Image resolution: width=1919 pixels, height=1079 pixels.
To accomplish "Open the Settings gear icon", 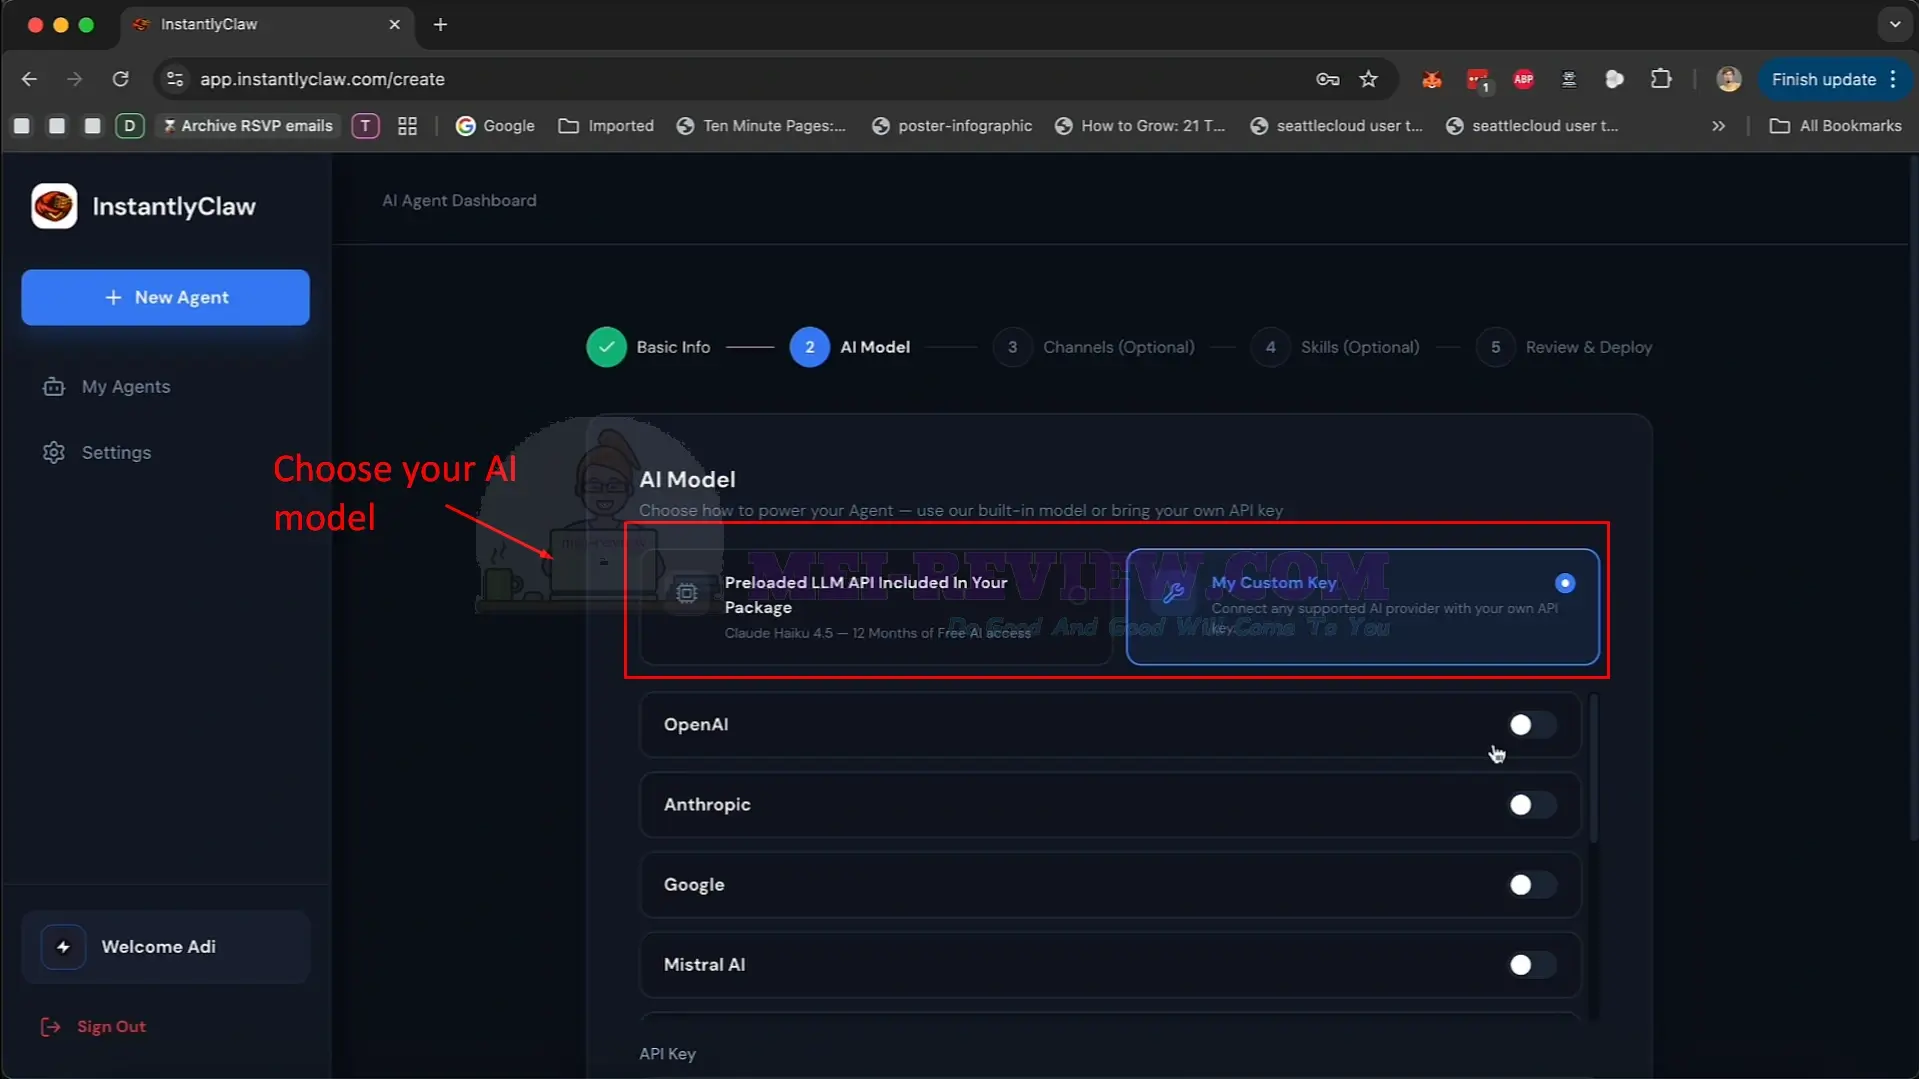I will coord(54,453).
